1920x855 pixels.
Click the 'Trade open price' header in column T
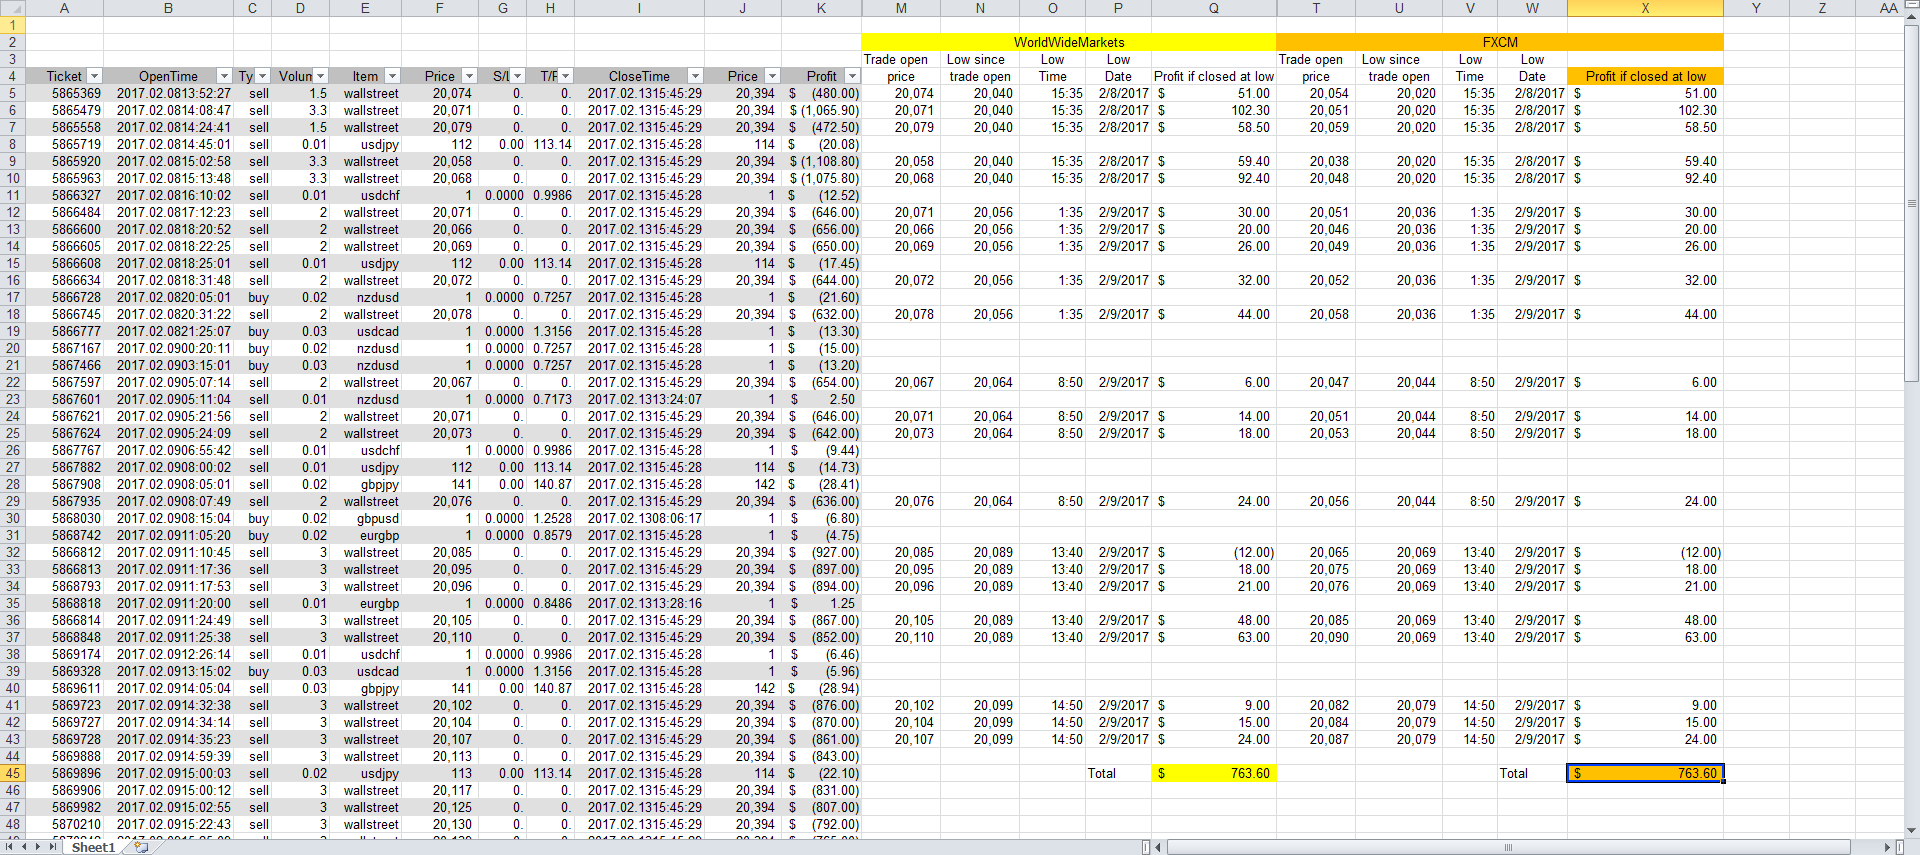[x=1316, y=68]
